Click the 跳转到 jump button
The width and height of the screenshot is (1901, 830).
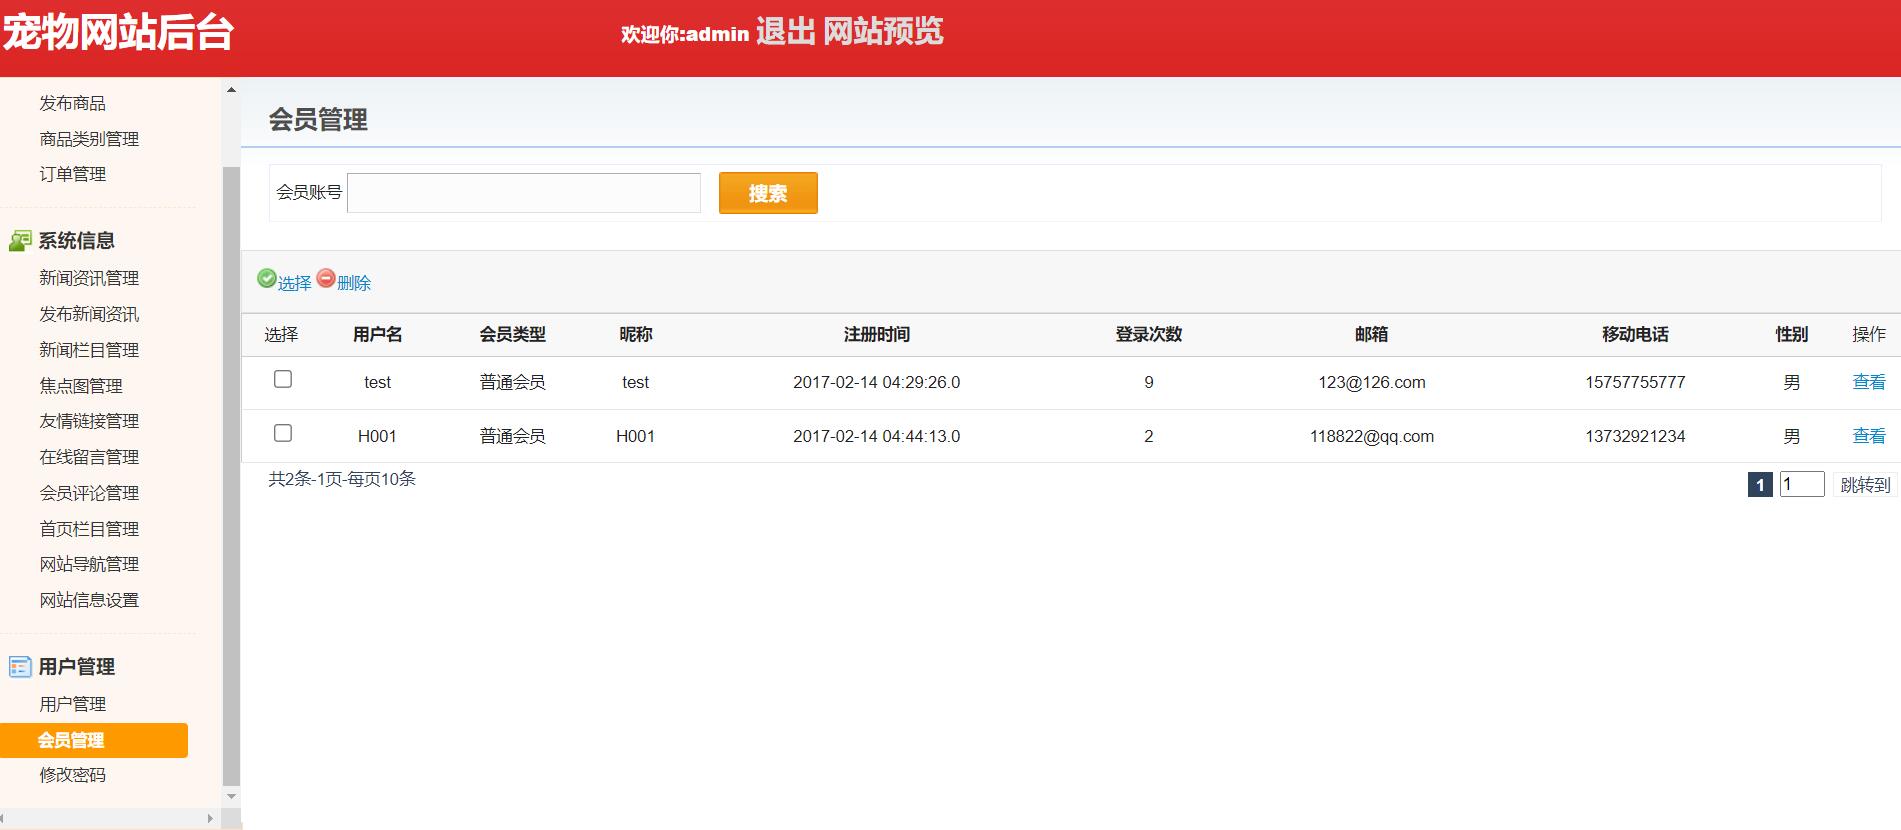(1865, 485)
